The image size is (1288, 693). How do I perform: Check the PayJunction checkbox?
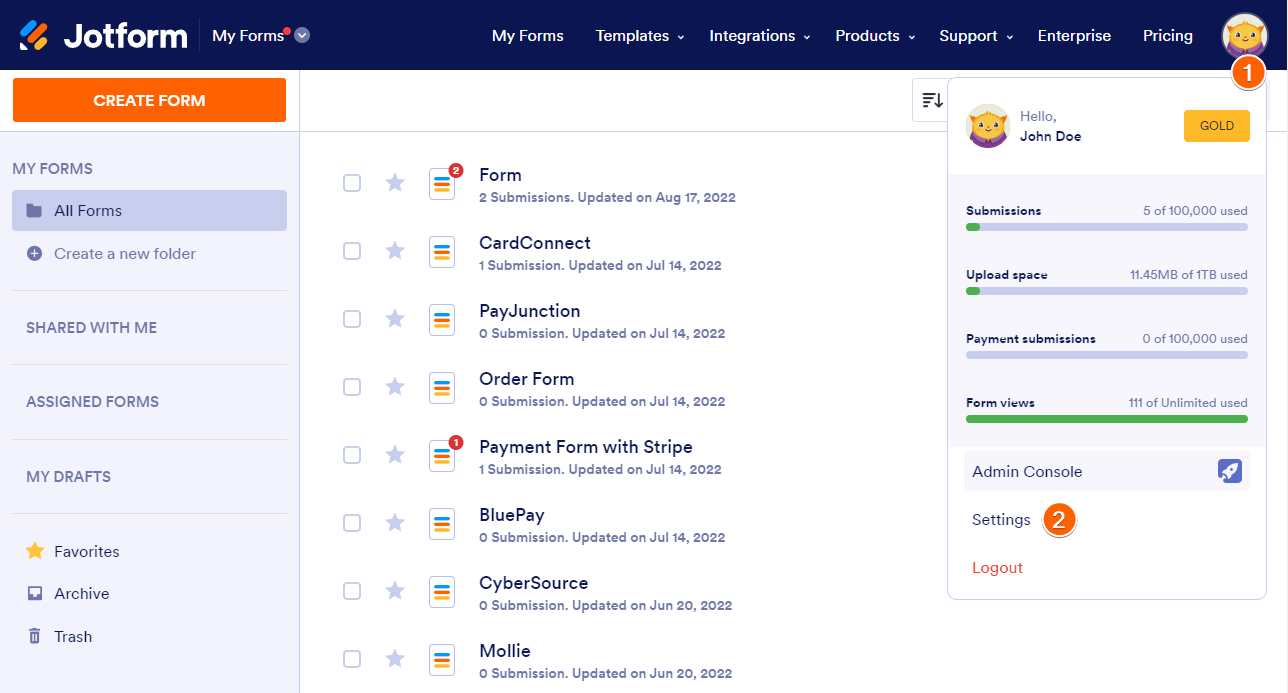point(352,319)
